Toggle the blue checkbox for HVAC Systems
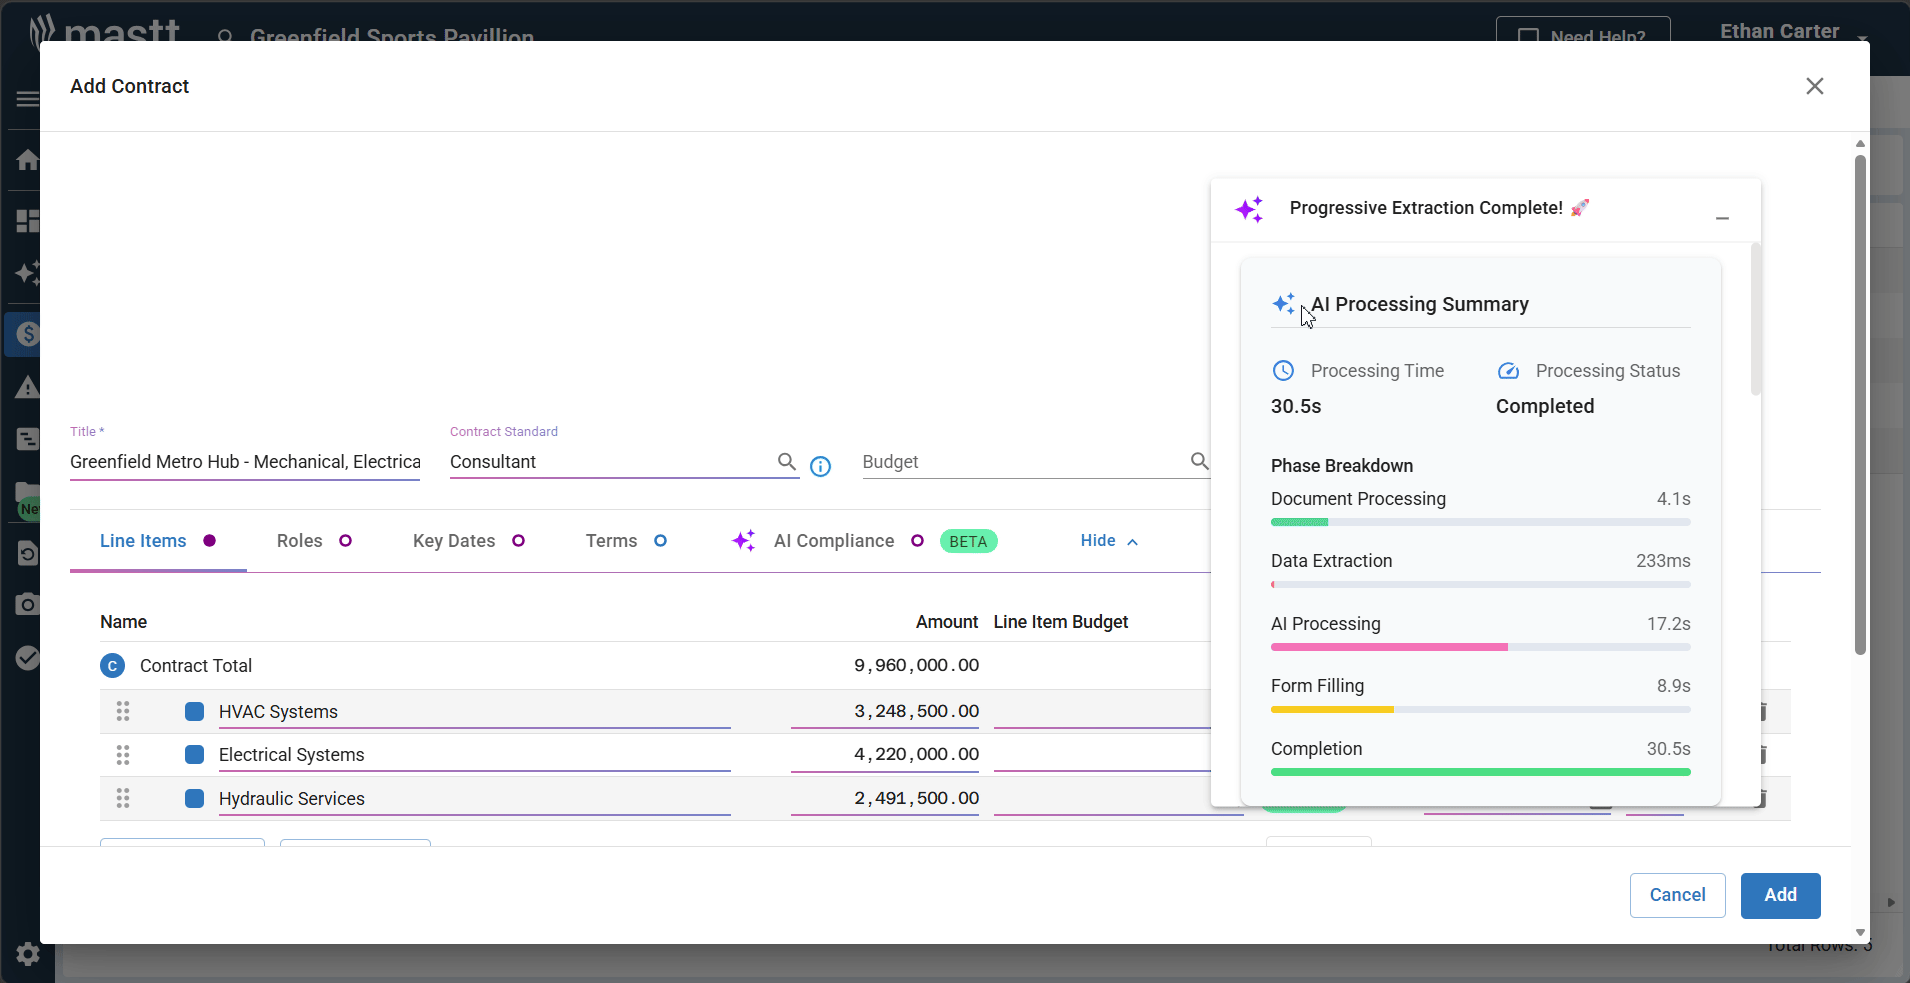This screenshot has width=1910, height=983. click(x=195, y=711)
